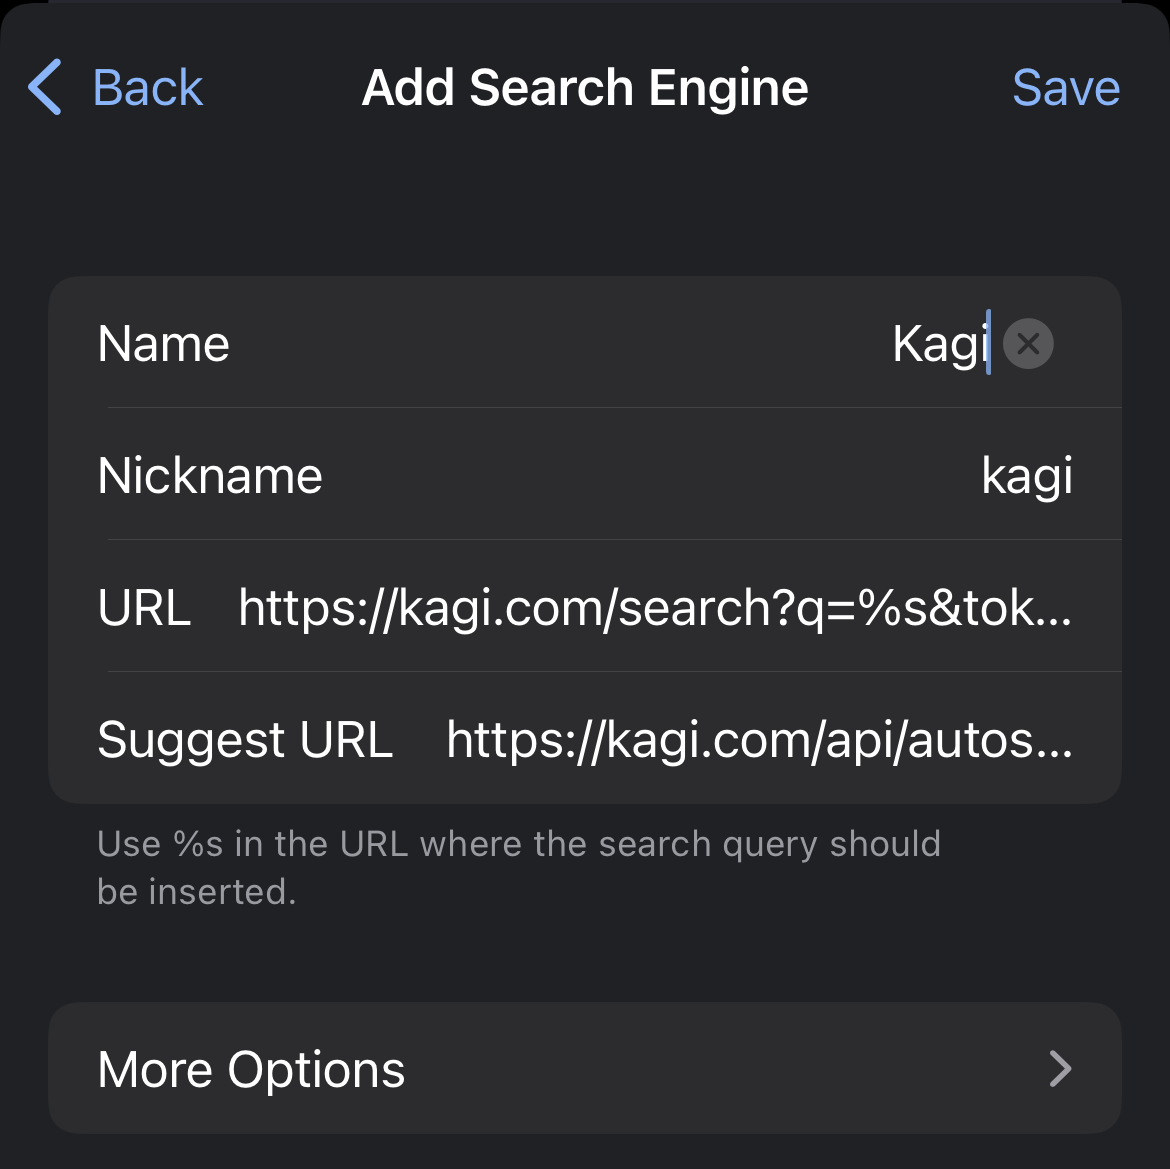Click the Suggest URL row label
Viewport: 1170px width, 1169px height.
245,740
